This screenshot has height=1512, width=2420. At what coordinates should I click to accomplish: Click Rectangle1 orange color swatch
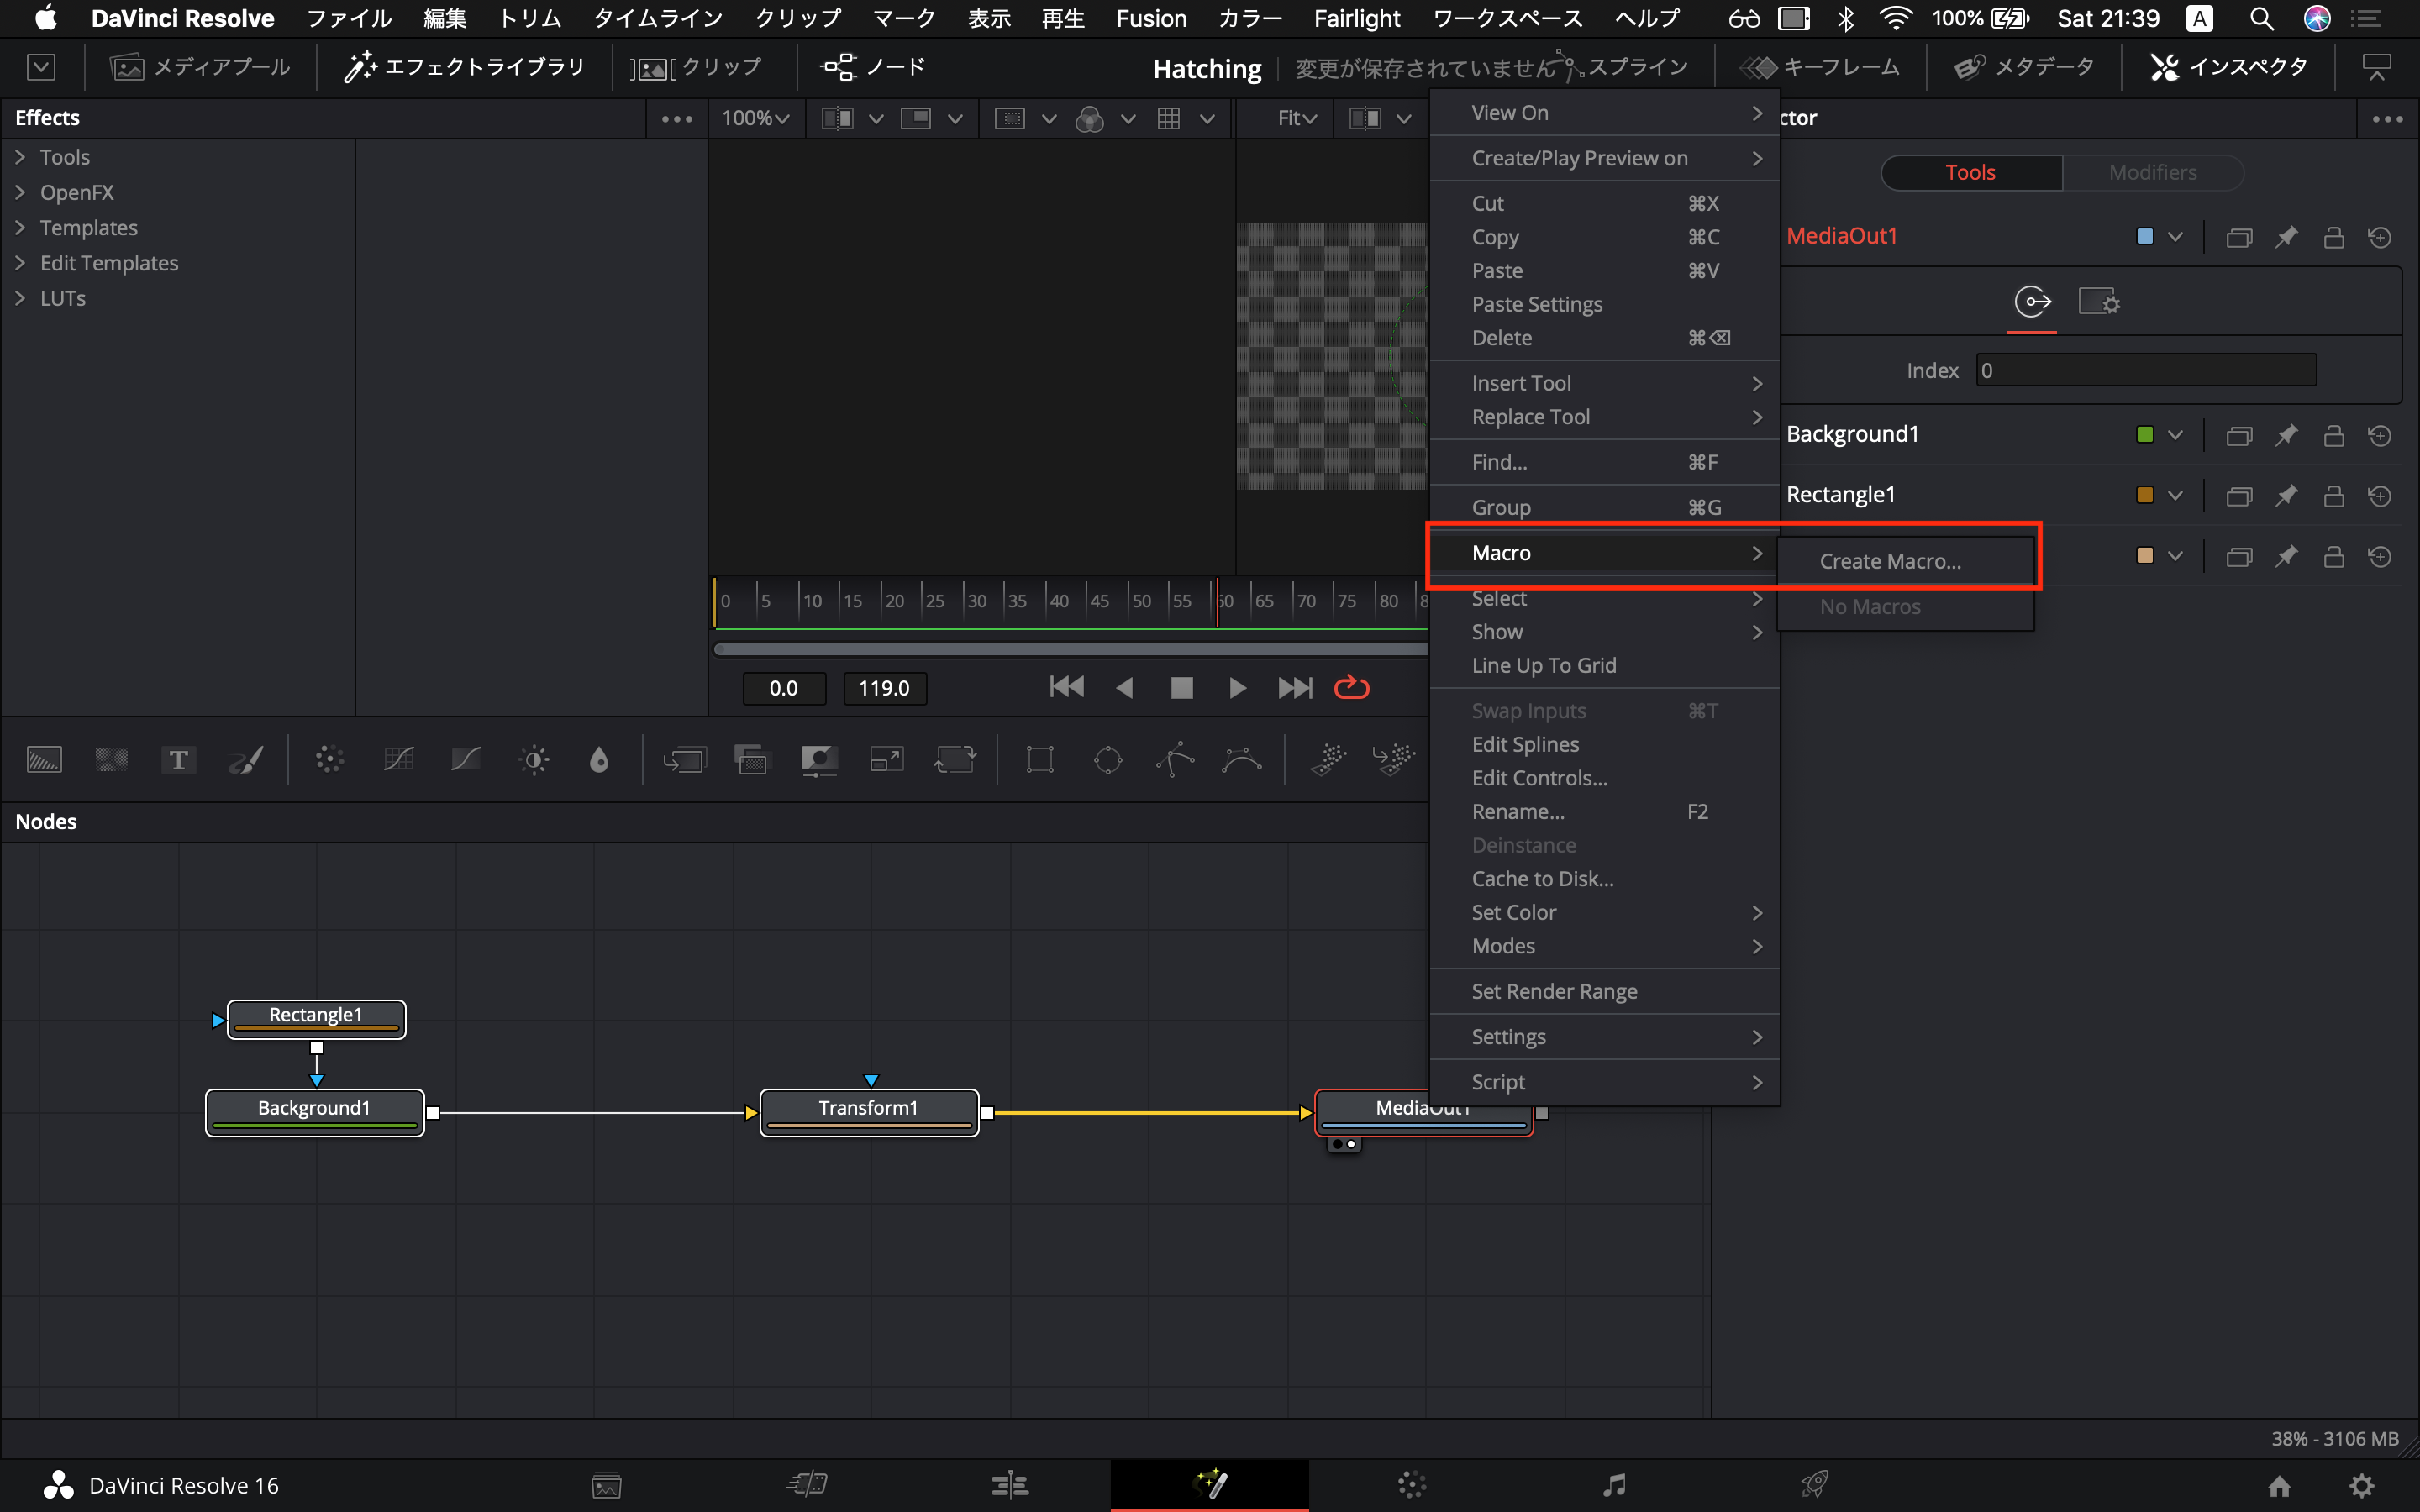(x=2144, y=495)
